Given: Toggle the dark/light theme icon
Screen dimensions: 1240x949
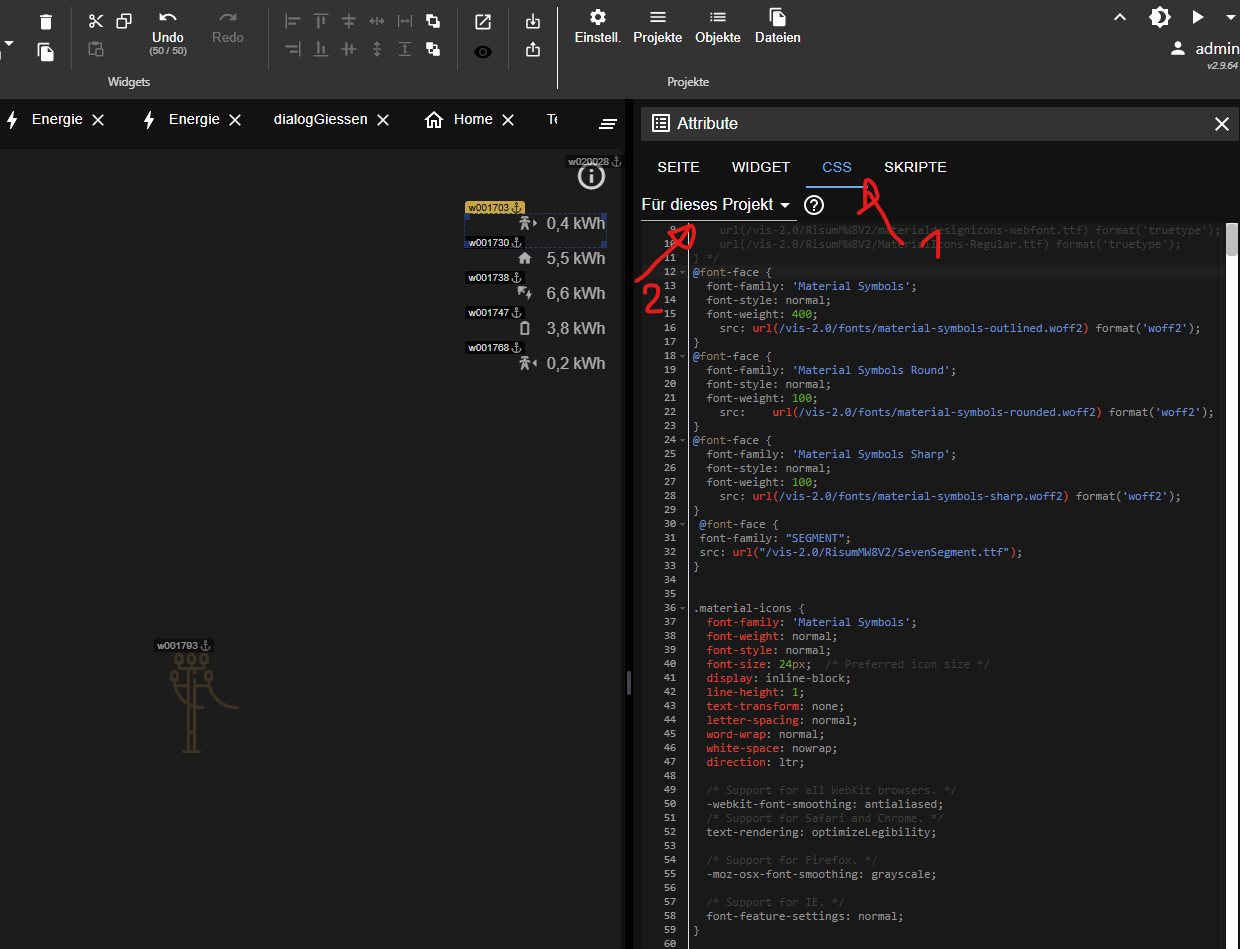Looking at the screenshot, I should coord(1159,17).
